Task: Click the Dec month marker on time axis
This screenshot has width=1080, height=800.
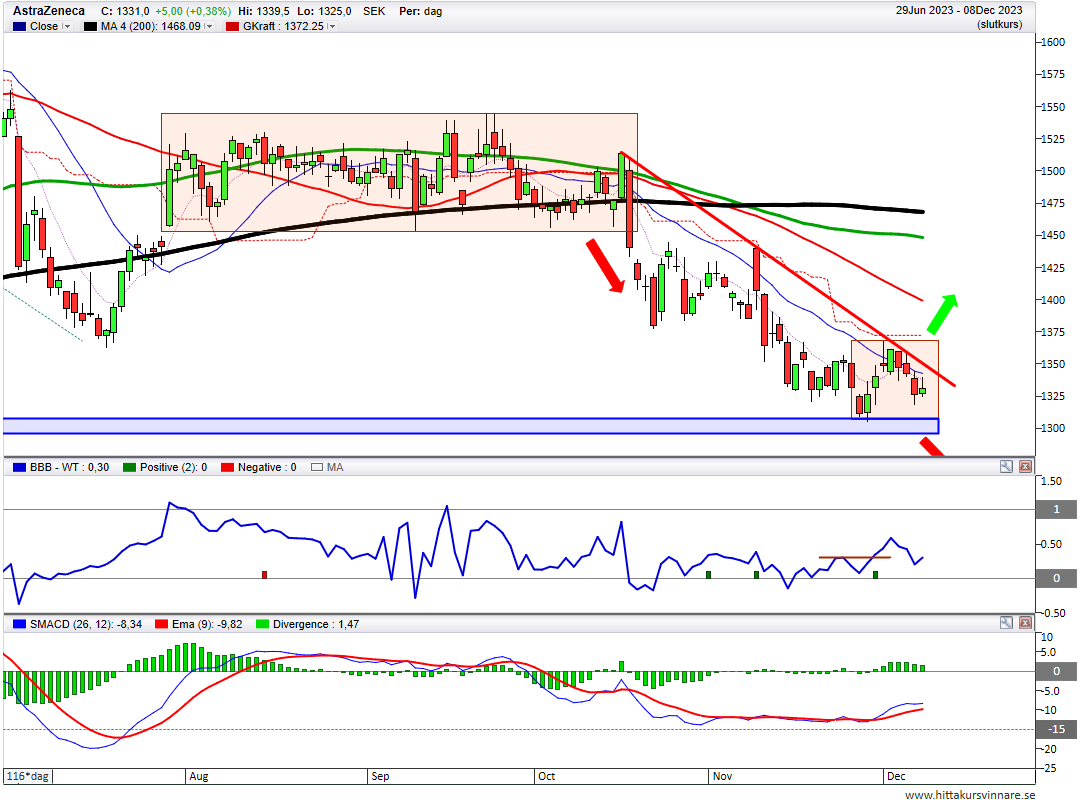Action: [x=896, y=776]
